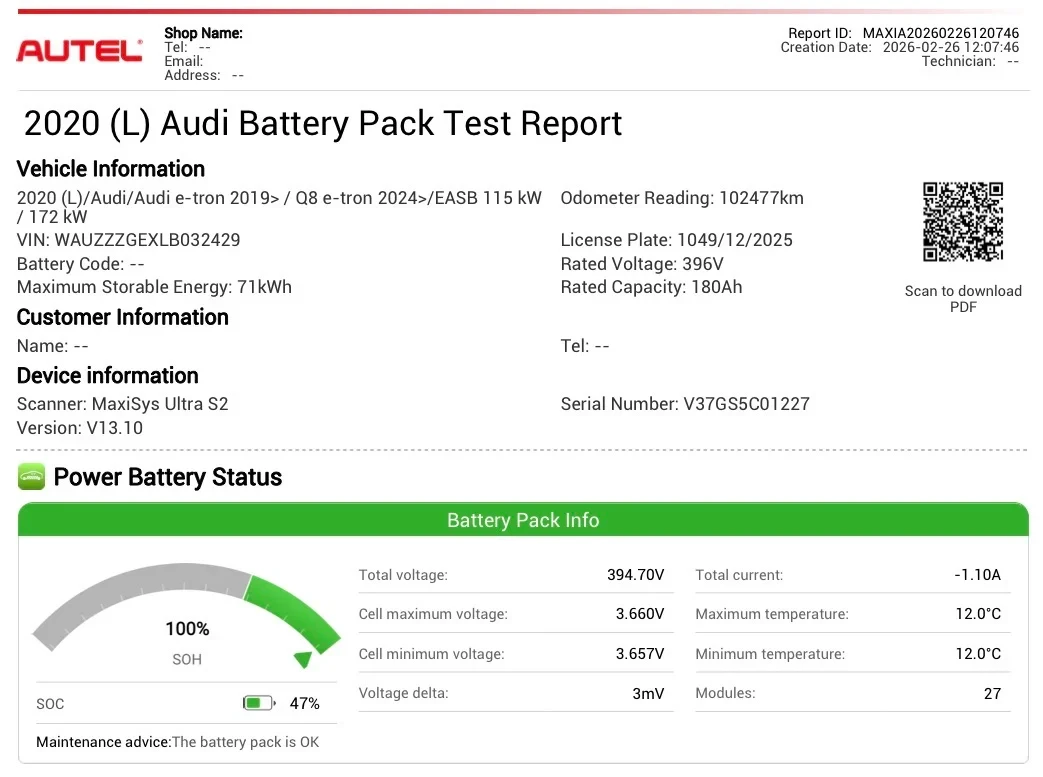Click the SOC label

50,704
